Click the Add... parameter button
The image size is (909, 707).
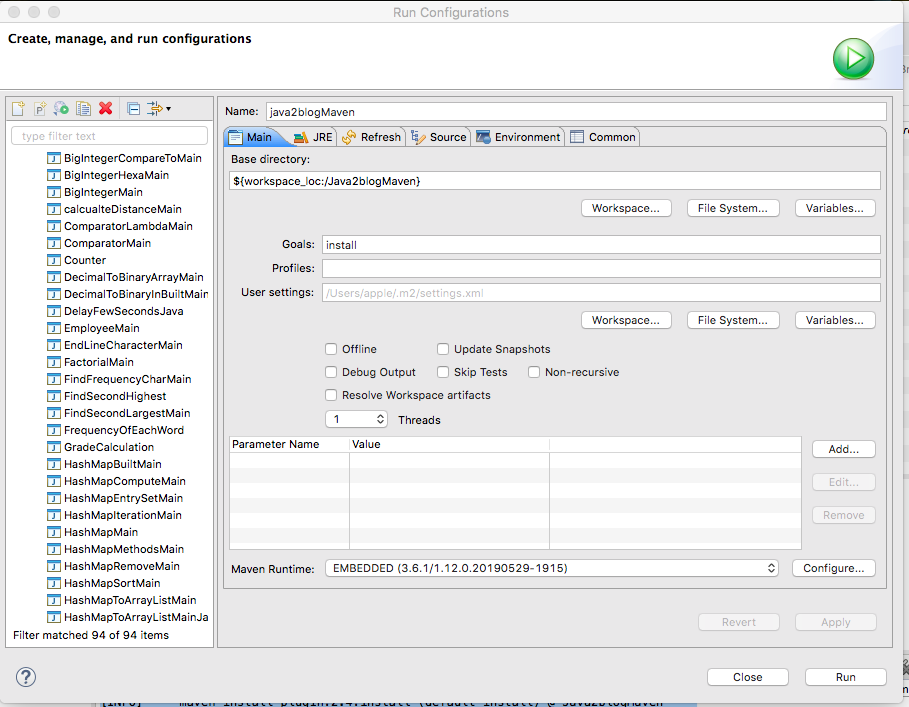click(843, 449)
